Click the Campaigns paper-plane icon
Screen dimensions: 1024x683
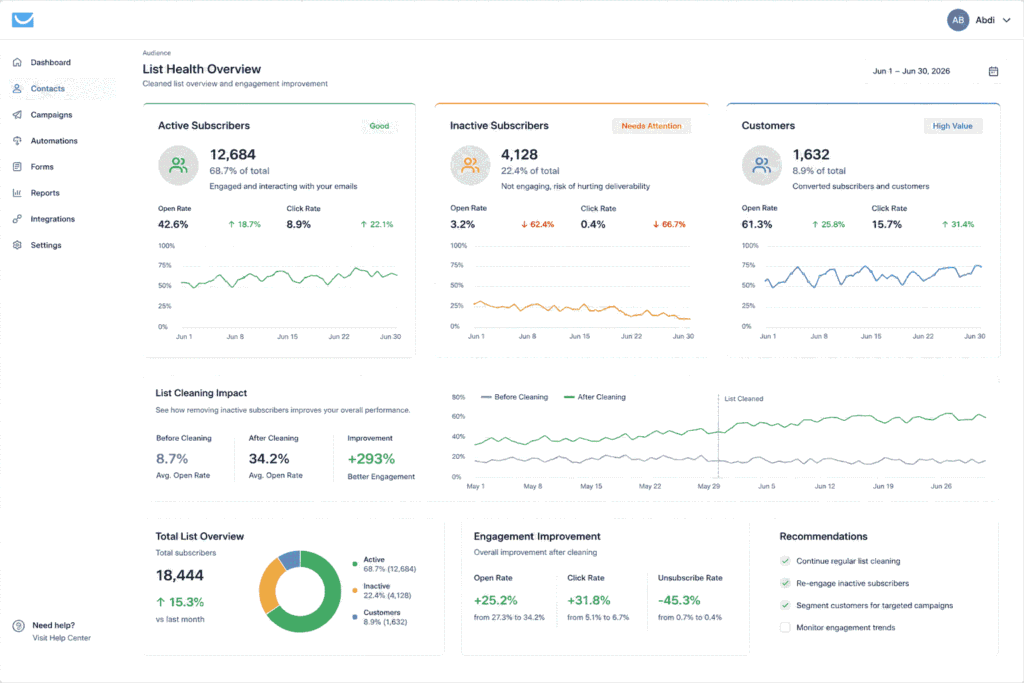[x=17, y=115]
